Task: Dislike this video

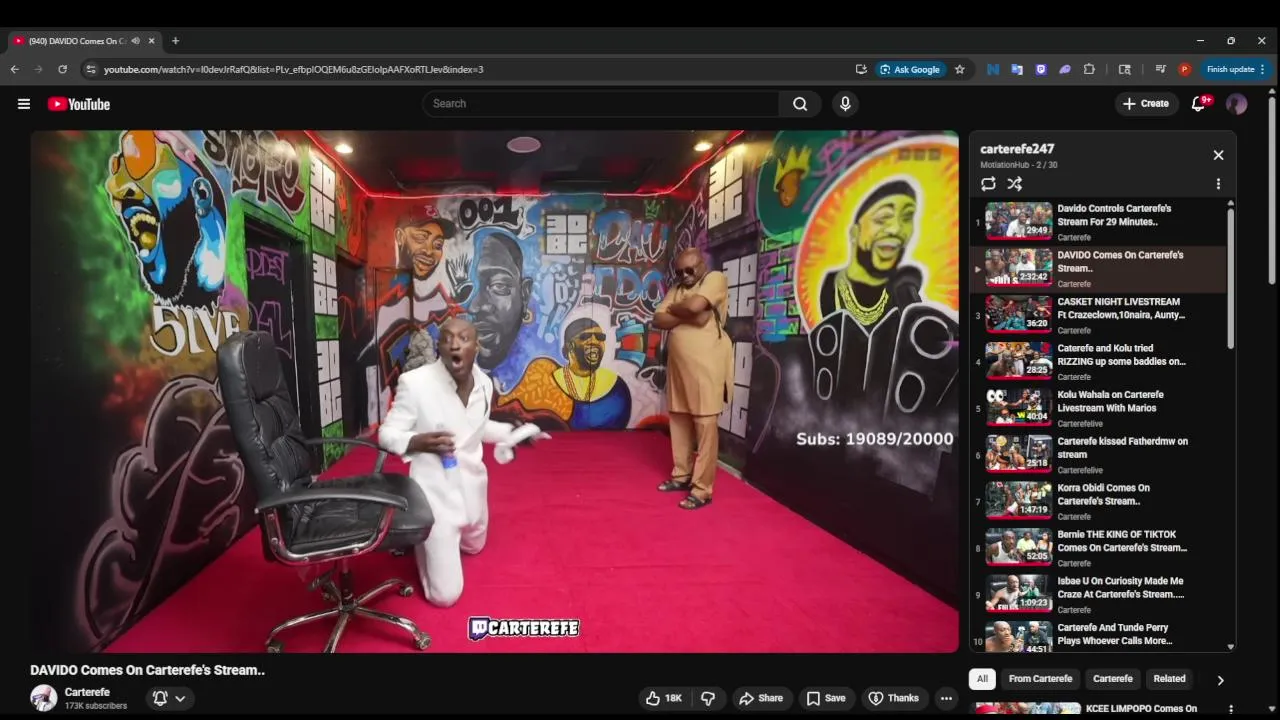Action: 708,698
